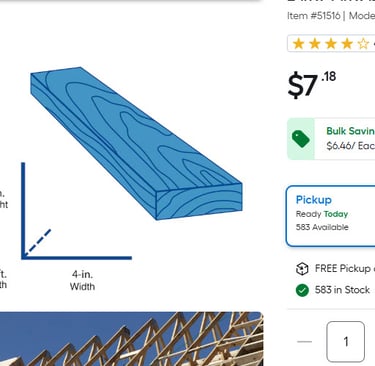The height and width of the screenshot is (366, 375).
Task: Click the green in-stock checkmark icon
Action: point(302,290)
